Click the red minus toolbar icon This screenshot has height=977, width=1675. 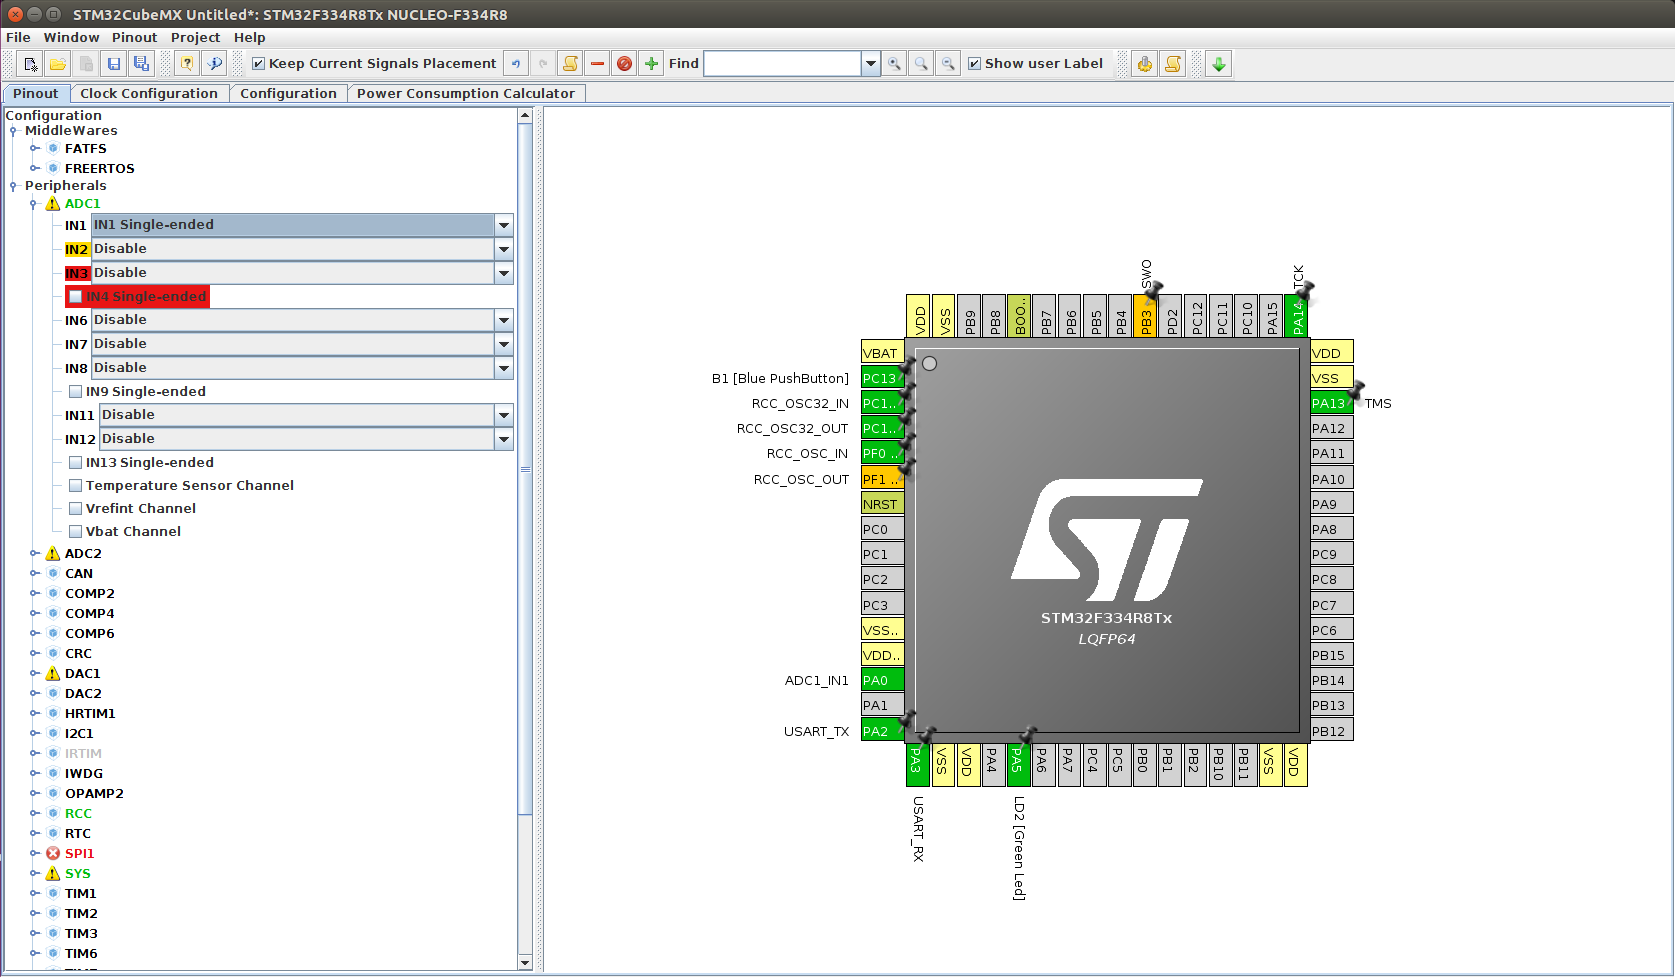[597, 64]
